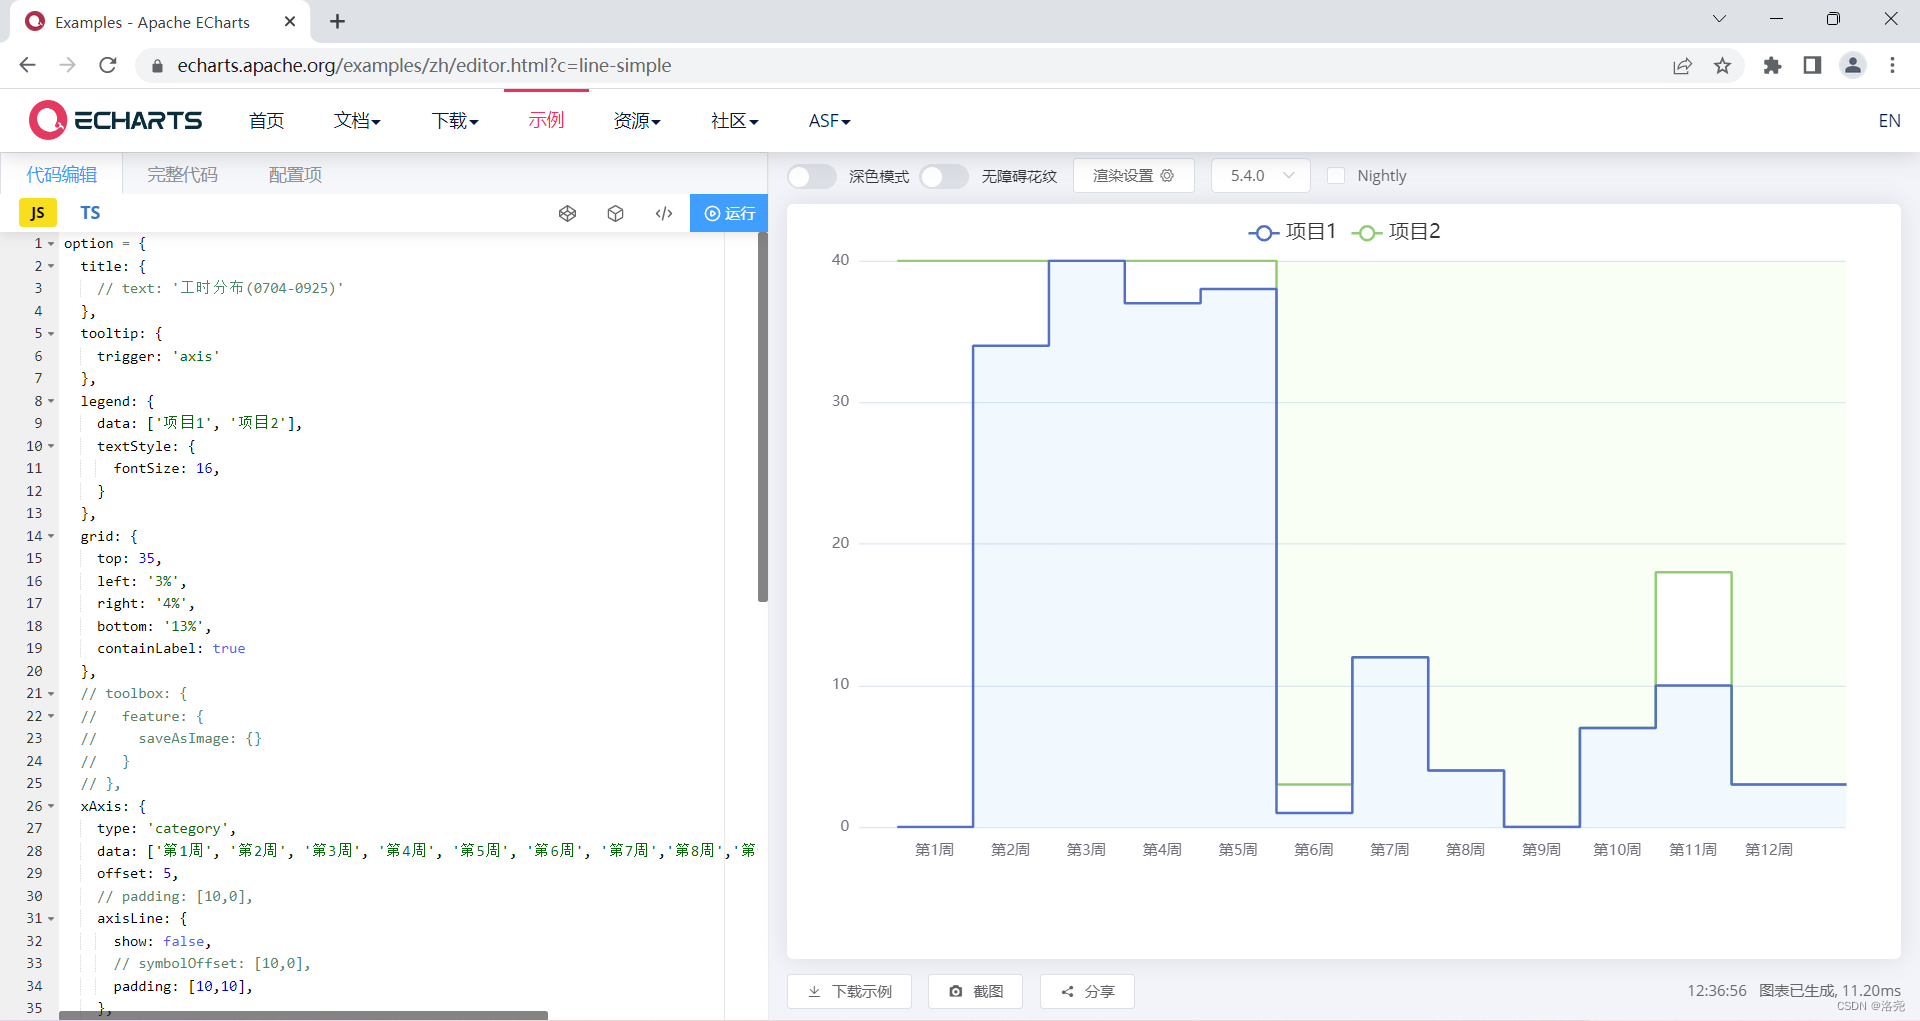Click the ECharts logo in the header
The image size is (1920, 1021).
115,119
